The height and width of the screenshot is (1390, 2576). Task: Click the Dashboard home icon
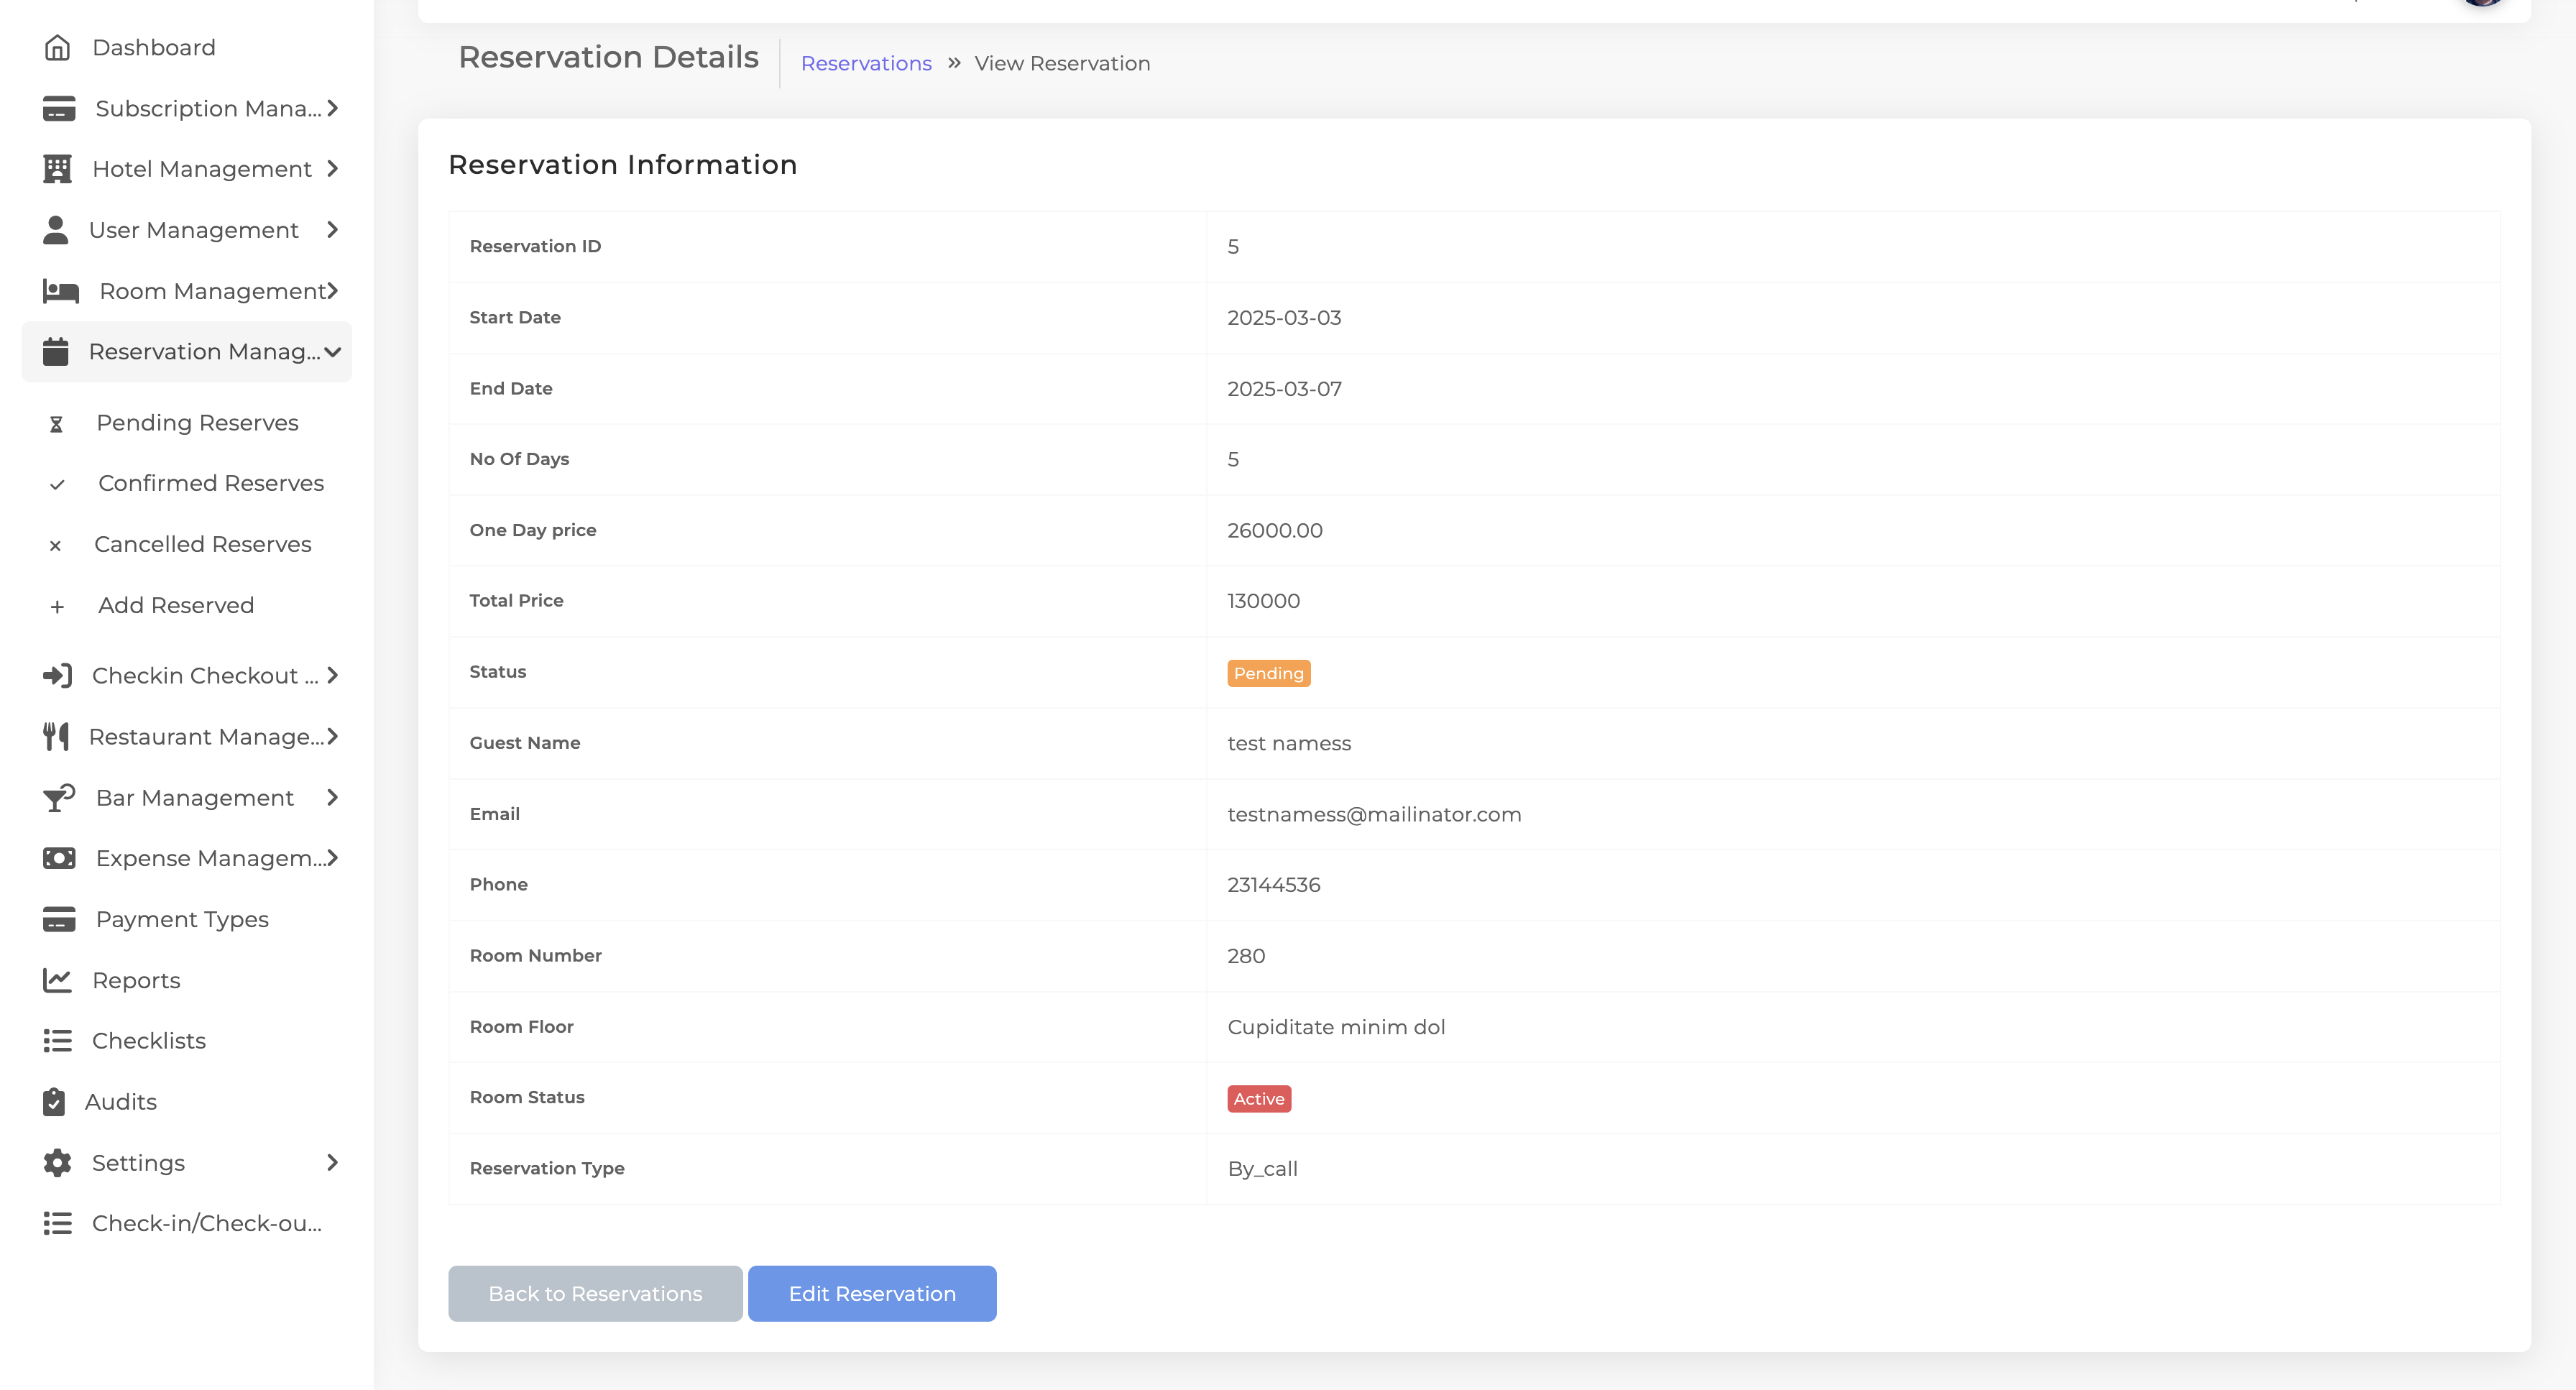click(57, 48)
